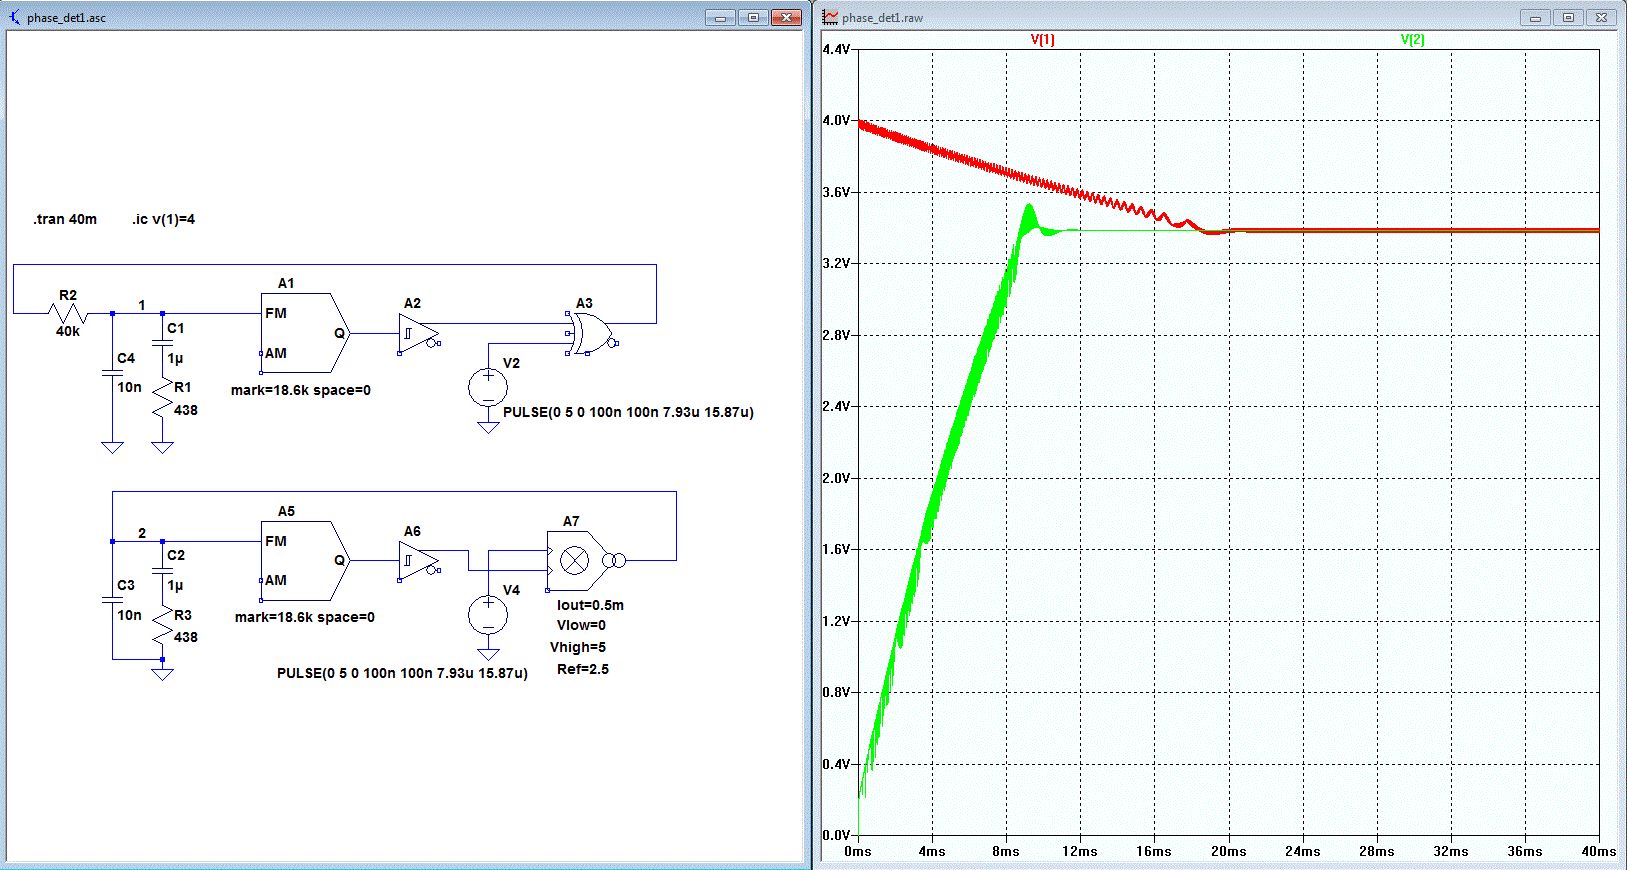This screenshot has height=870, width=1627.
Task: Minimize the phase_det1.asc schematic window
Action: [x=720, y=17]
